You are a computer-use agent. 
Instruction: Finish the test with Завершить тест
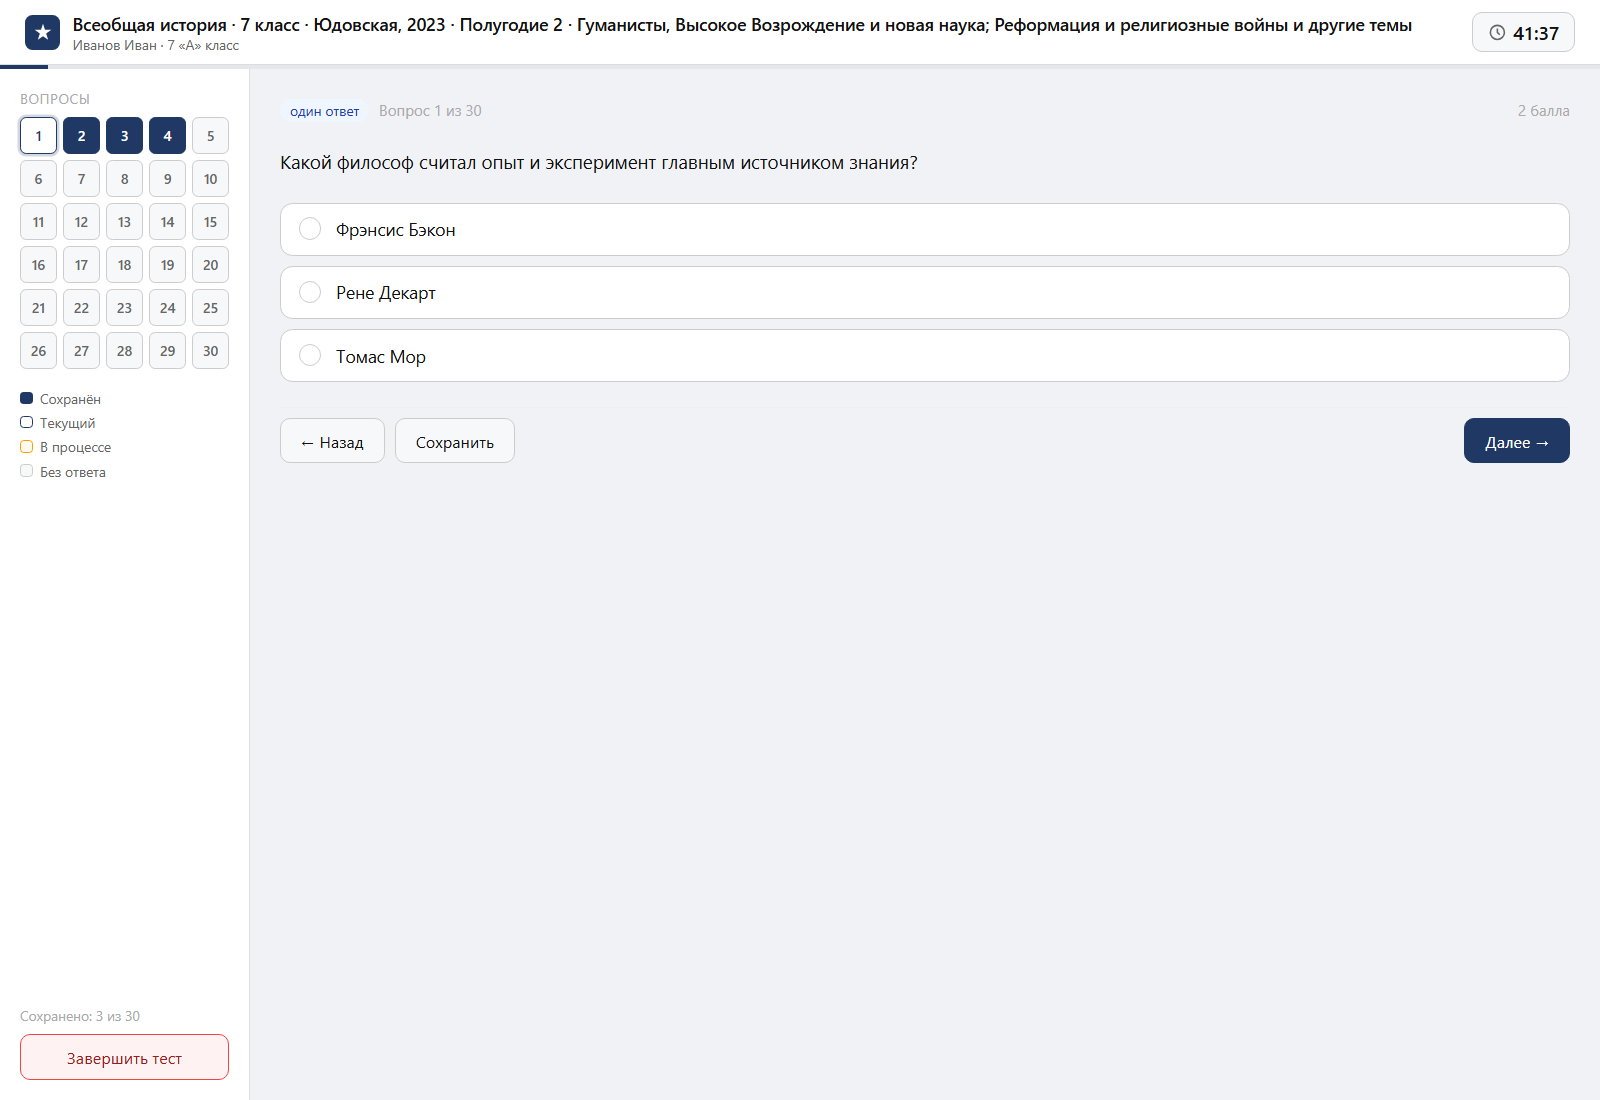pos(124,1057)
